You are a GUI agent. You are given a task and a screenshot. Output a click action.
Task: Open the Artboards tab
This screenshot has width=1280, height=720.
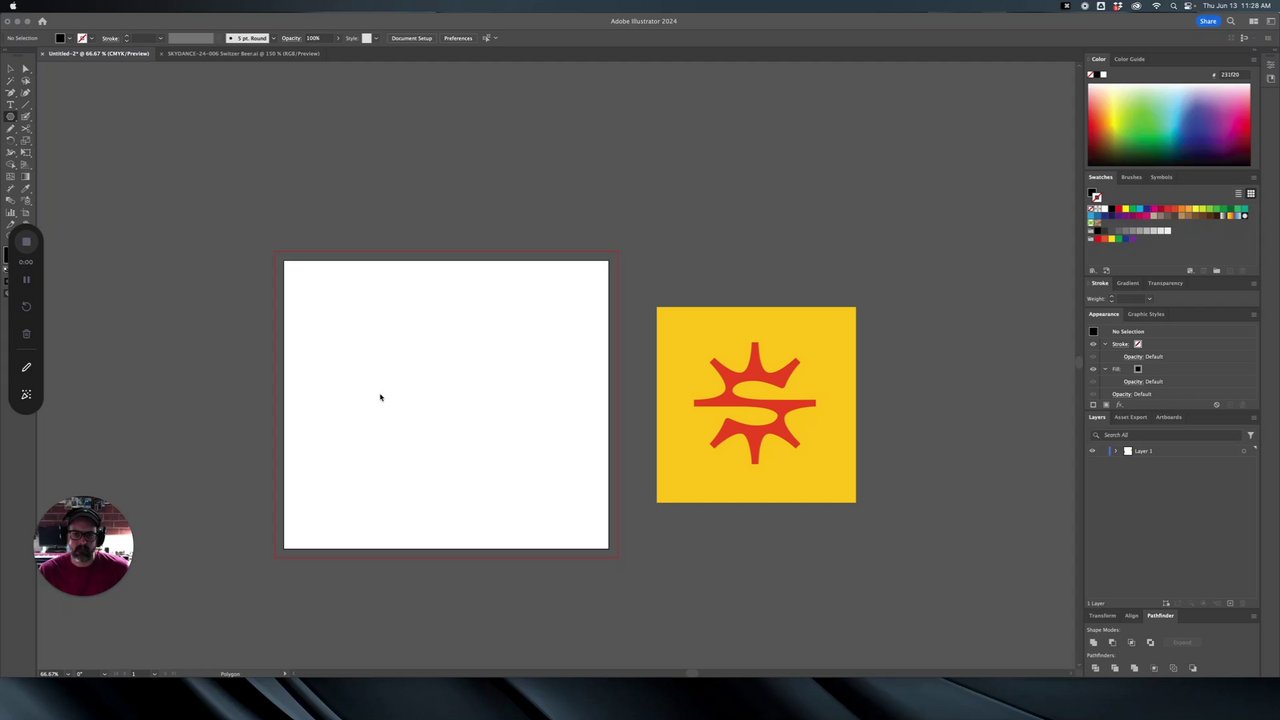(1168, 417)
